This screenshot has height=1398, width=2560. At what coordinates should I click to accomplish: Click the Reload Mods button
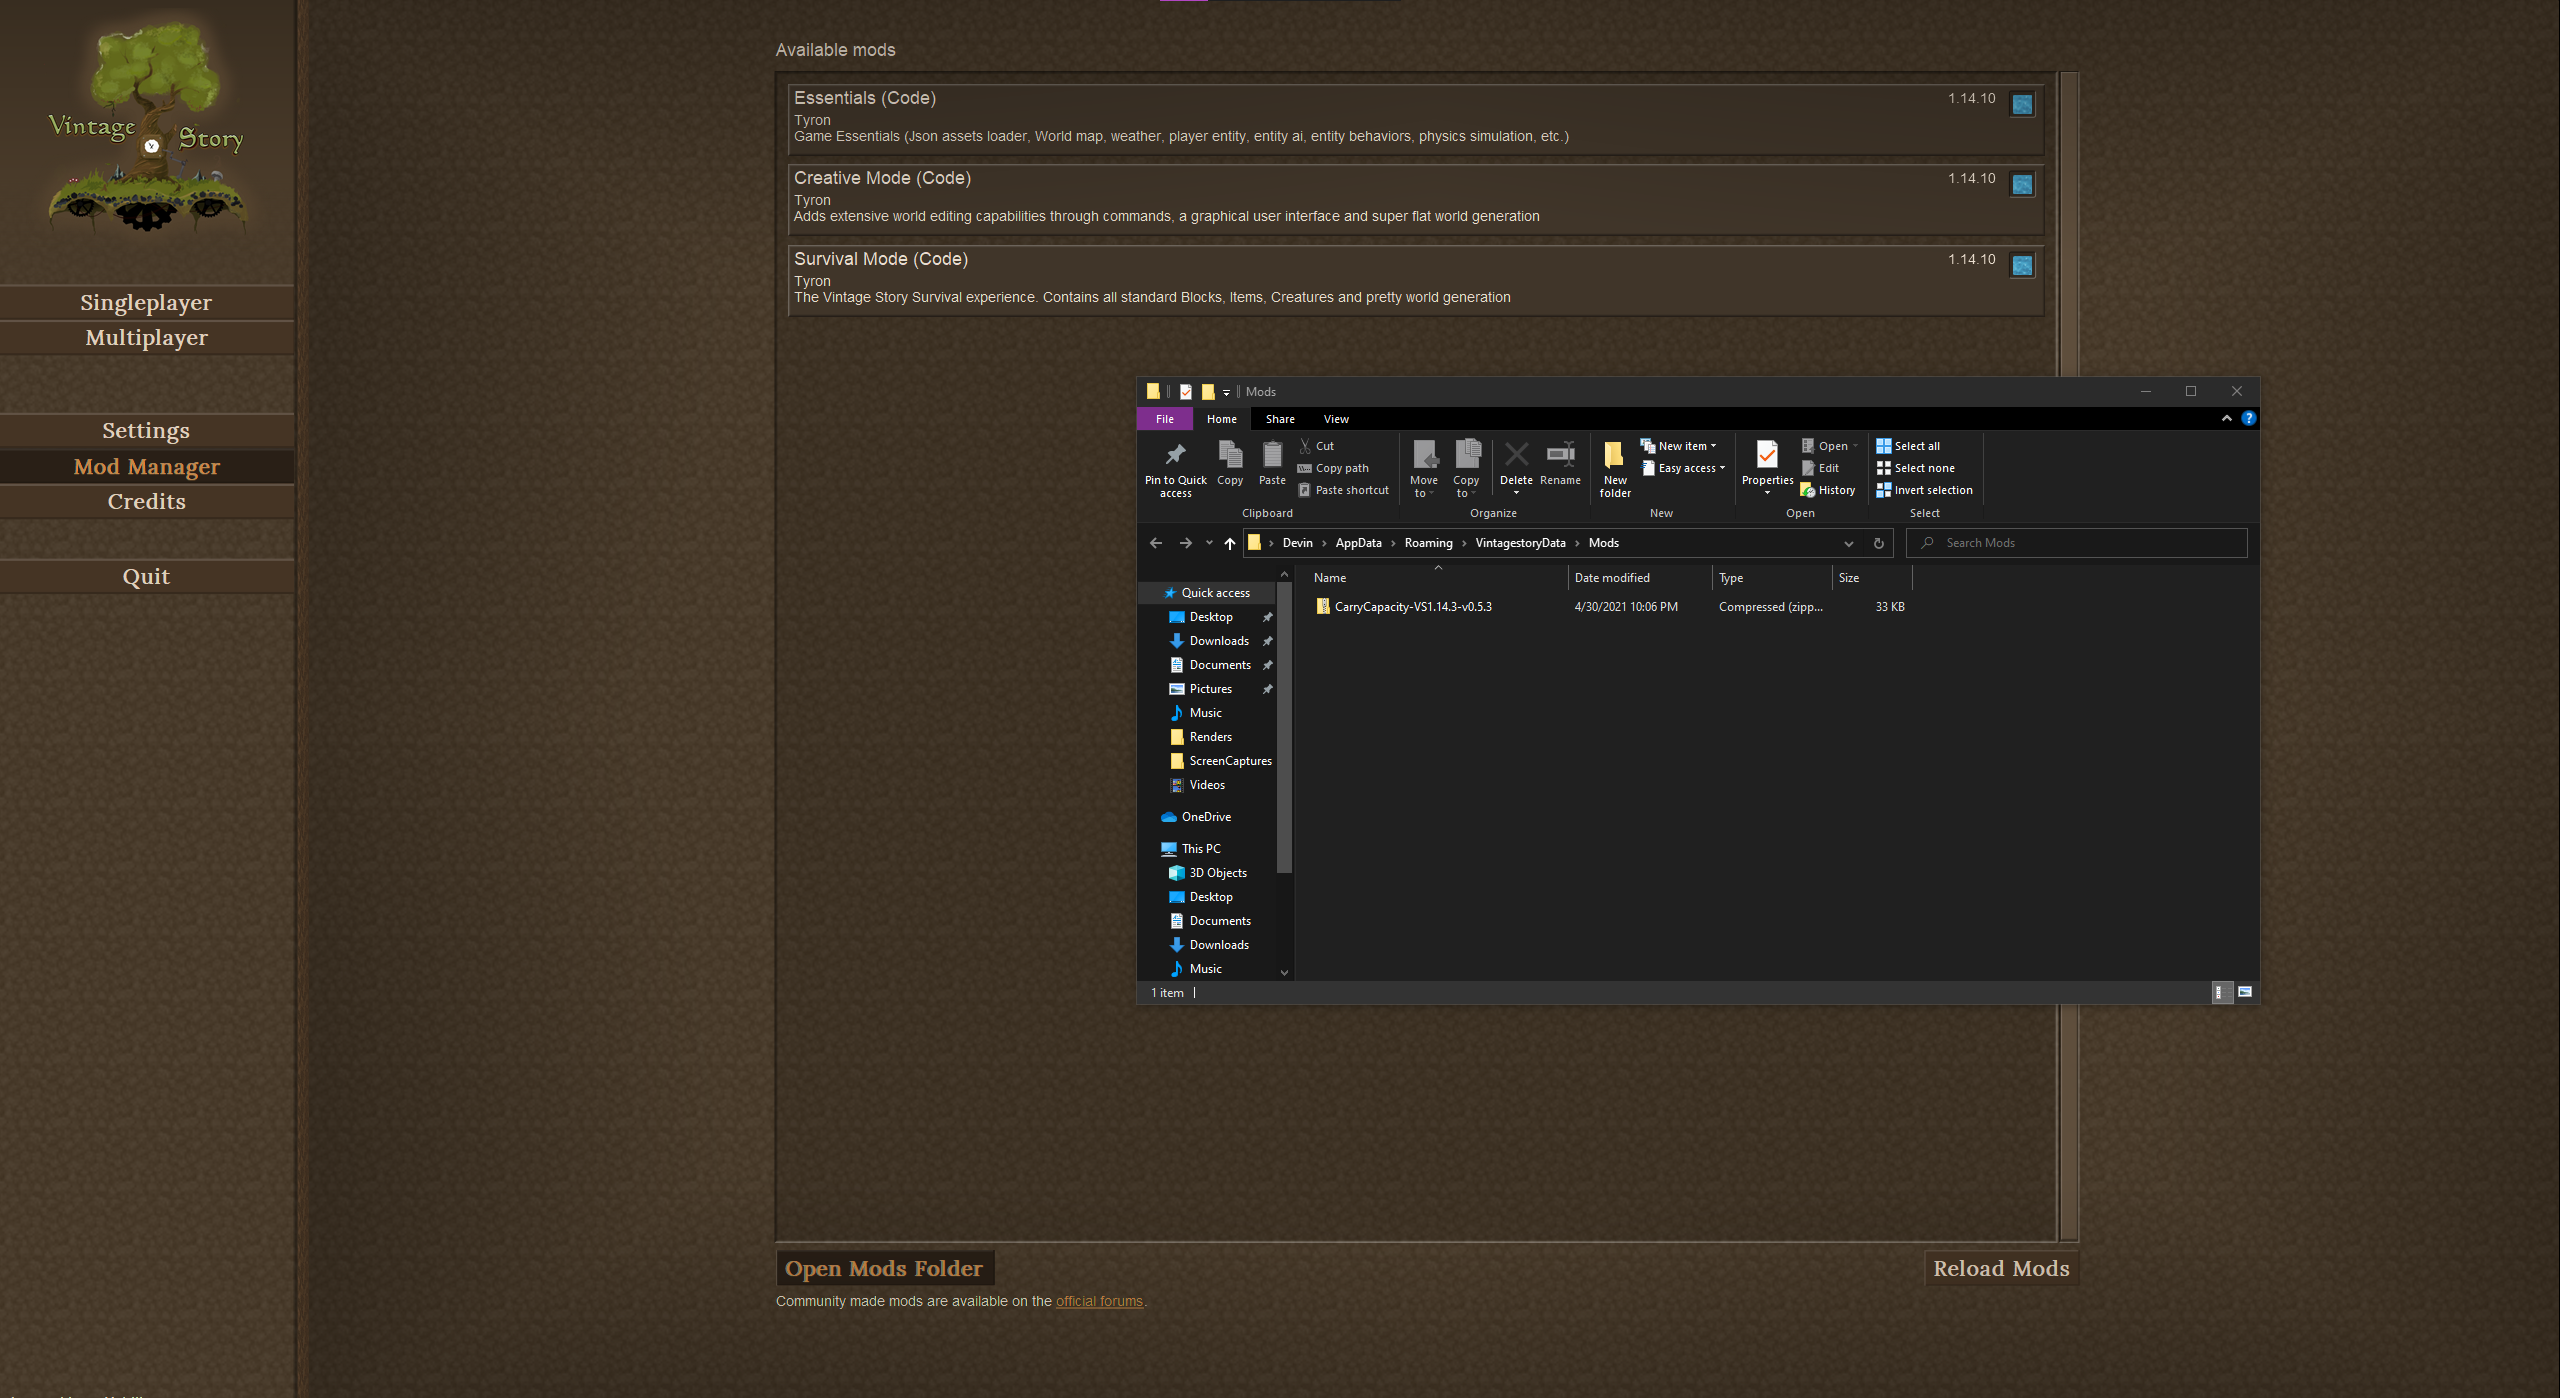pos(2001,1268)
